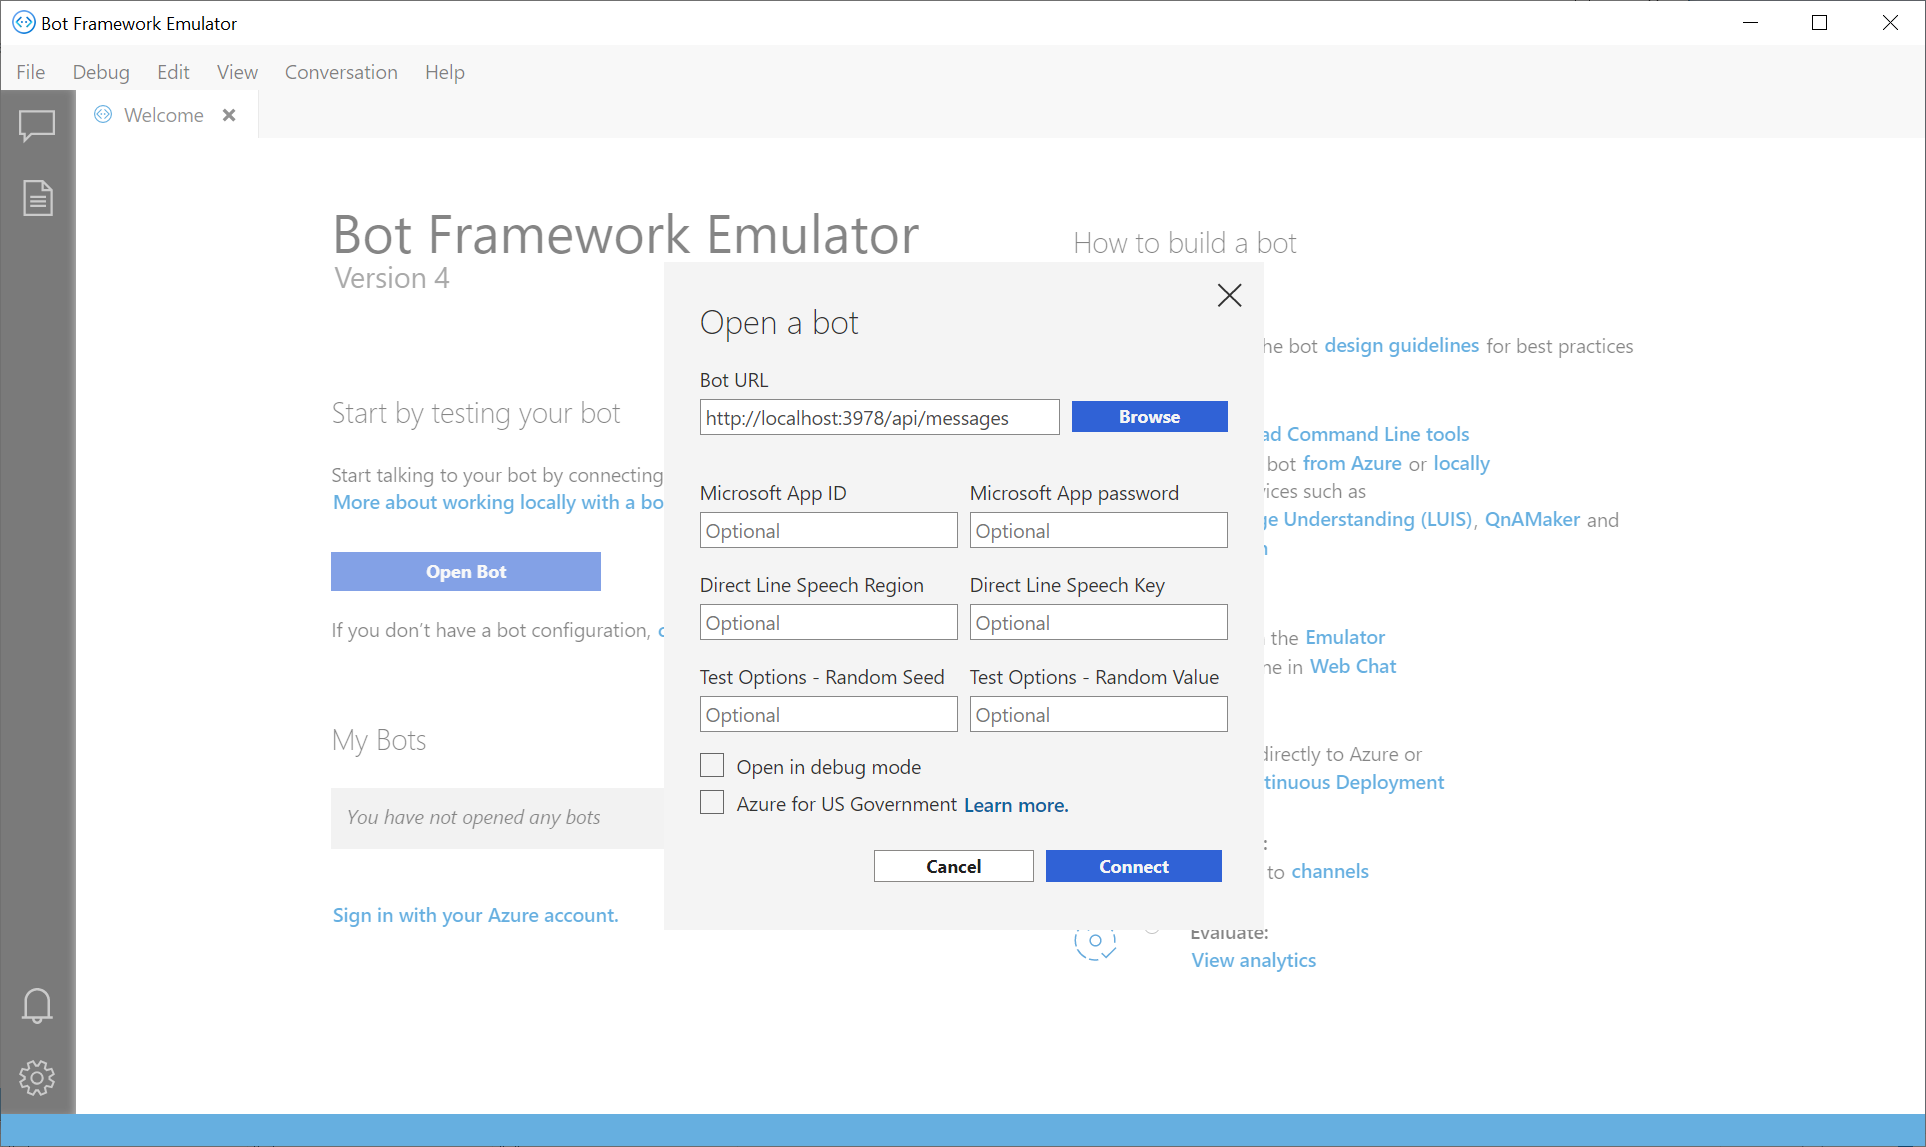Click the Bot URL input field
The height and width of the screenshot is (1147, 1926).
point(879,416)
